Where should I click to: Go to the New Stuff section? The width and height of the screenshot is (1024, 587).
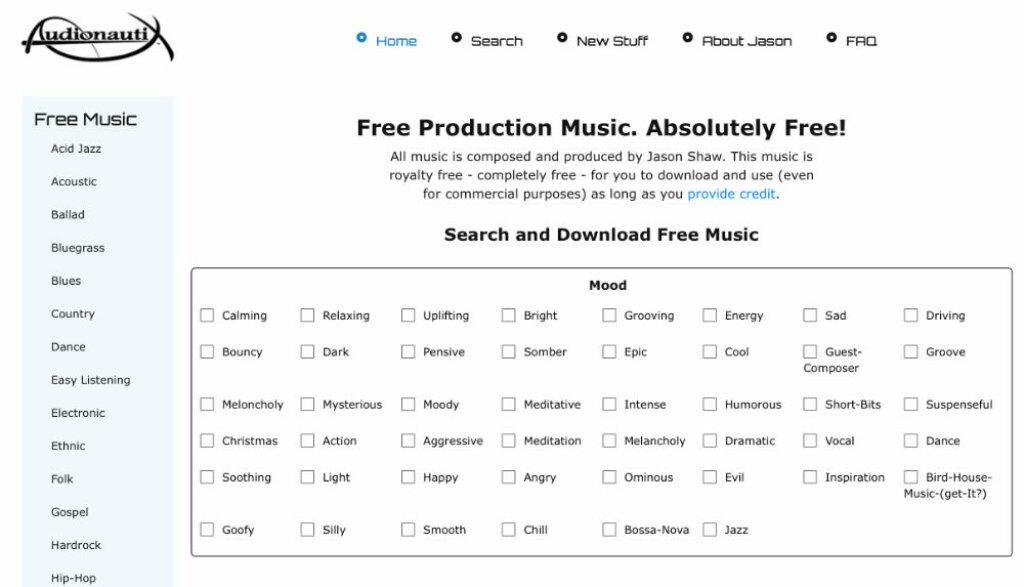[611, 41]
